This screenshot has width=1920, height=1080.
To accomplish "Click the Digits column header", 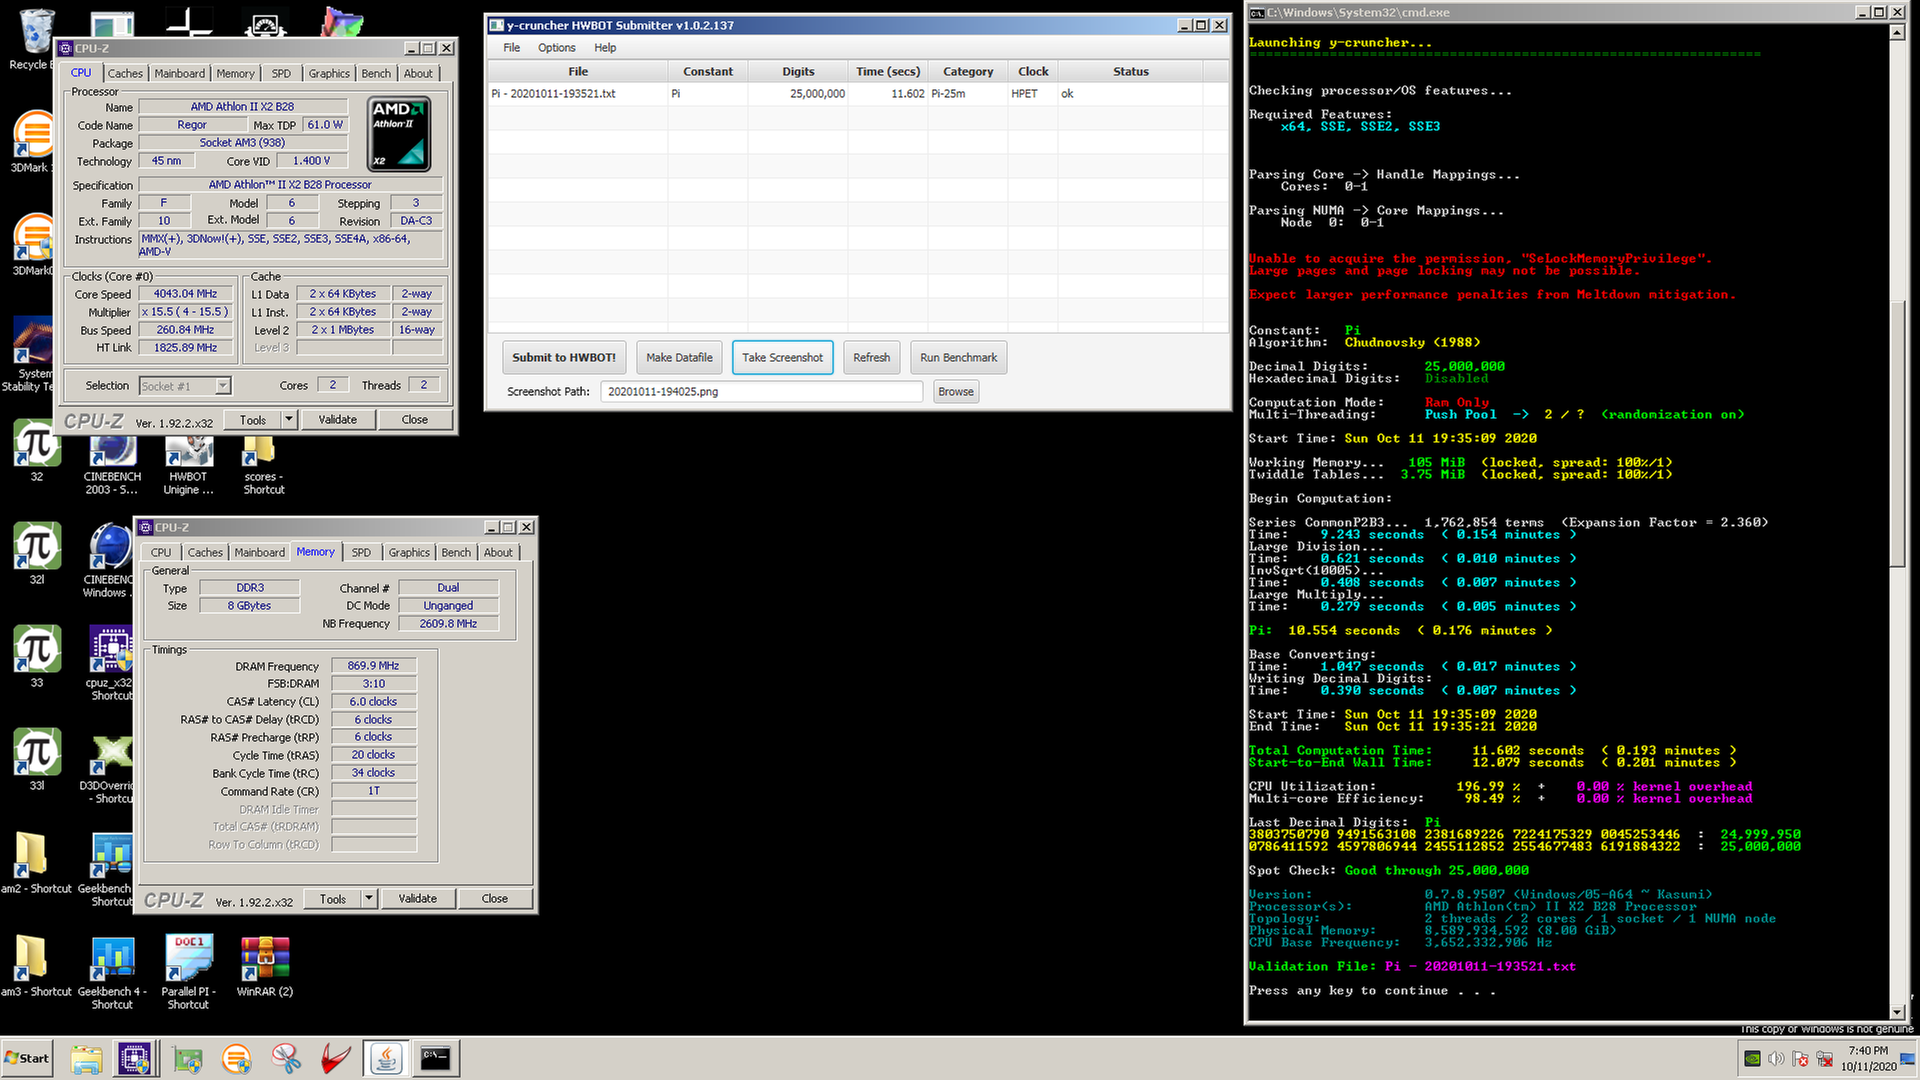I will click(x=798, y=72).
